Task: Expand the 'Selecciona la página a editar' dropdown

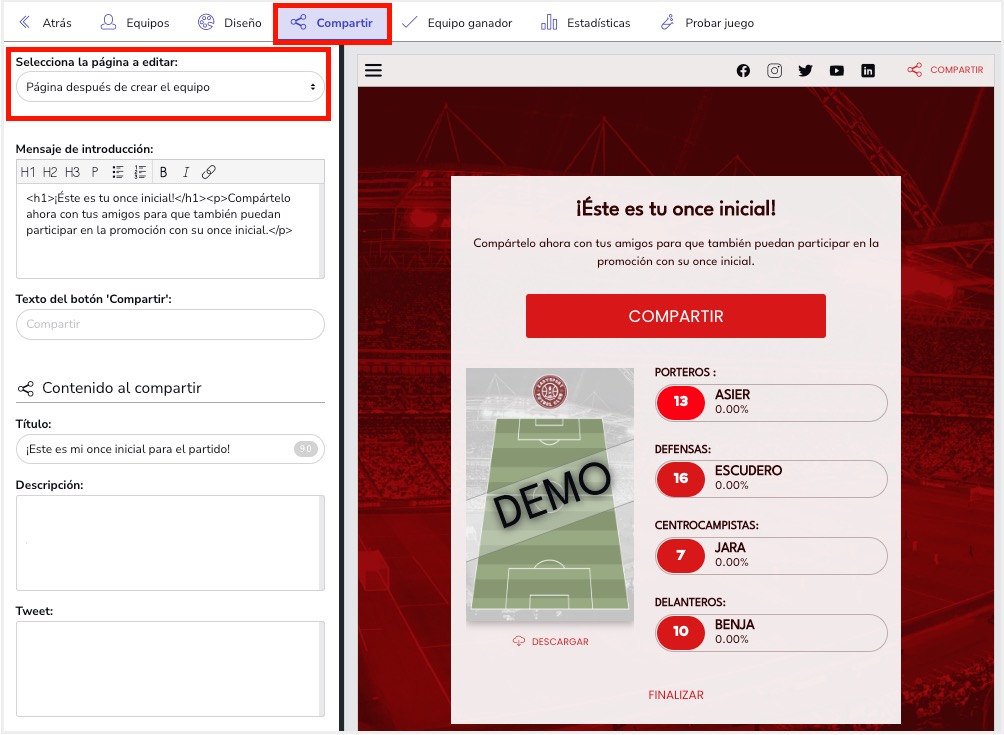Action: [x=170, y=87]
